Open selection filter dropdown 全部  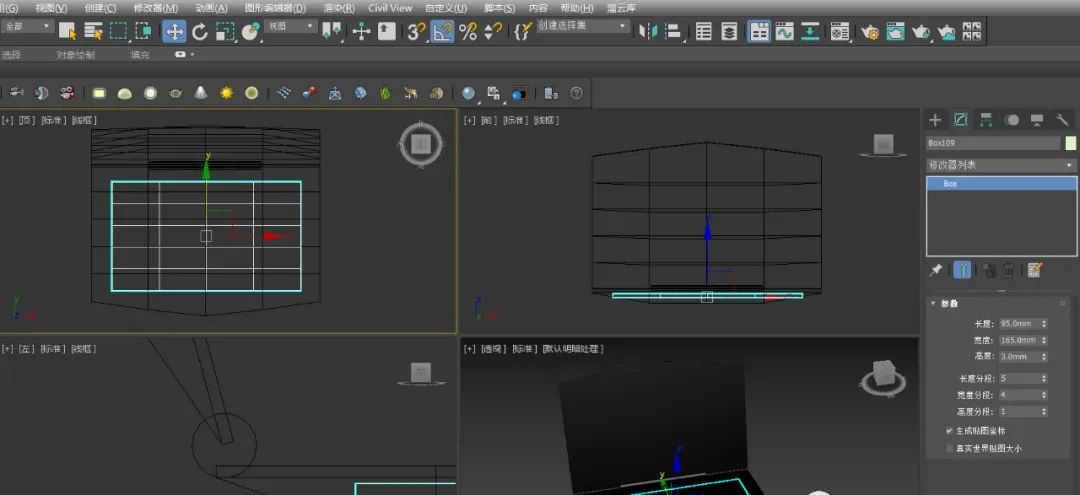pyautogui.click(x=28, y=26)
